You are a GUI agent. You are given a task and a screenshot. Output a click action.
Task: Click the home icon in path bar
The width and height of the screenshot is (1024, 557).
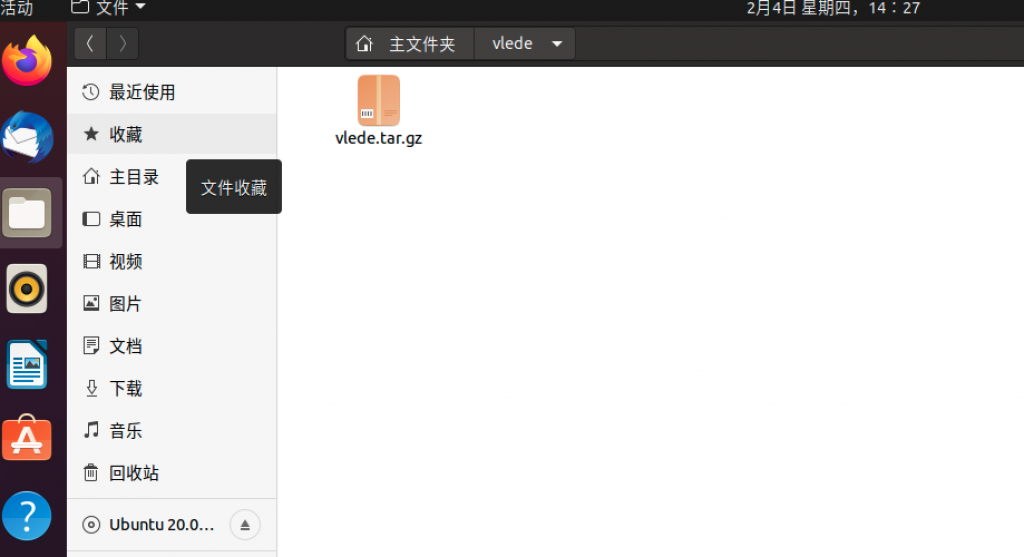pyautogui.click(x=364, y=44)
